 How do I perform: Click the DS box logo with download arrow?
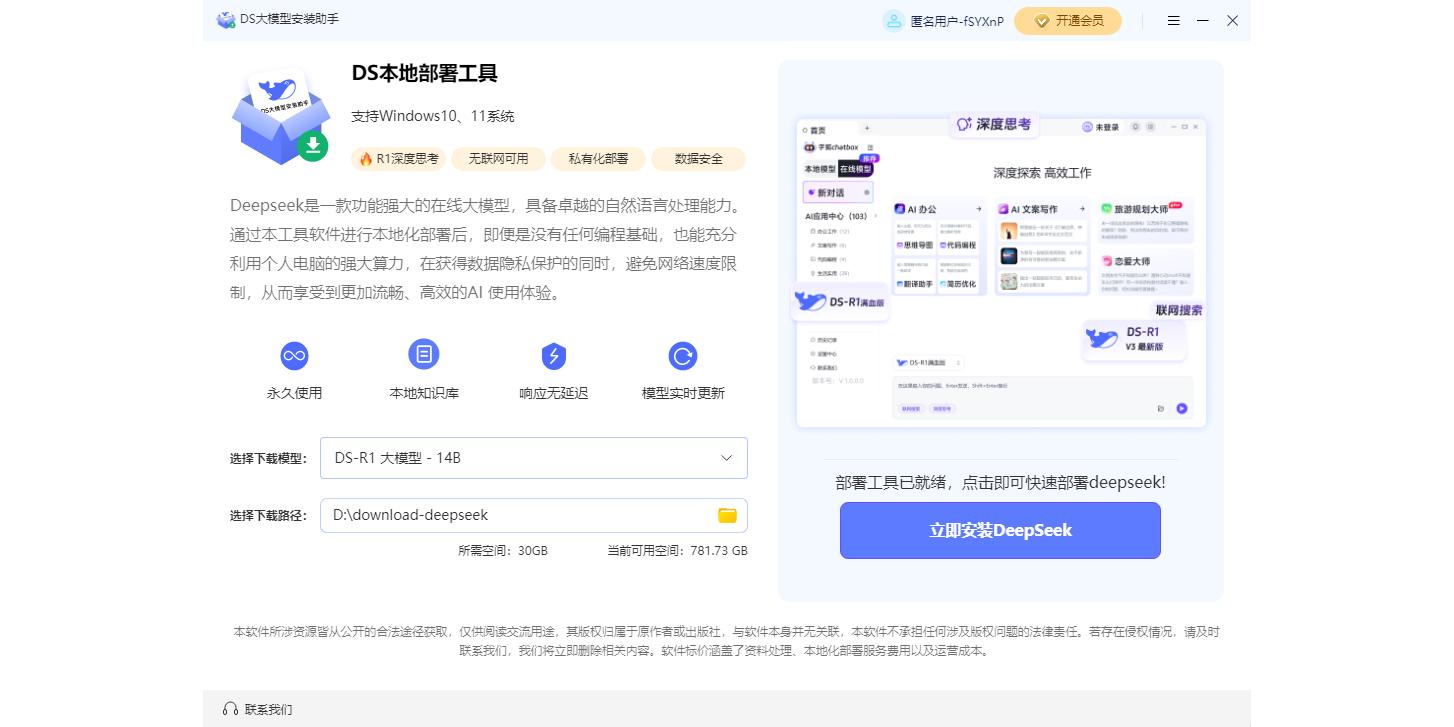(280, 118)
